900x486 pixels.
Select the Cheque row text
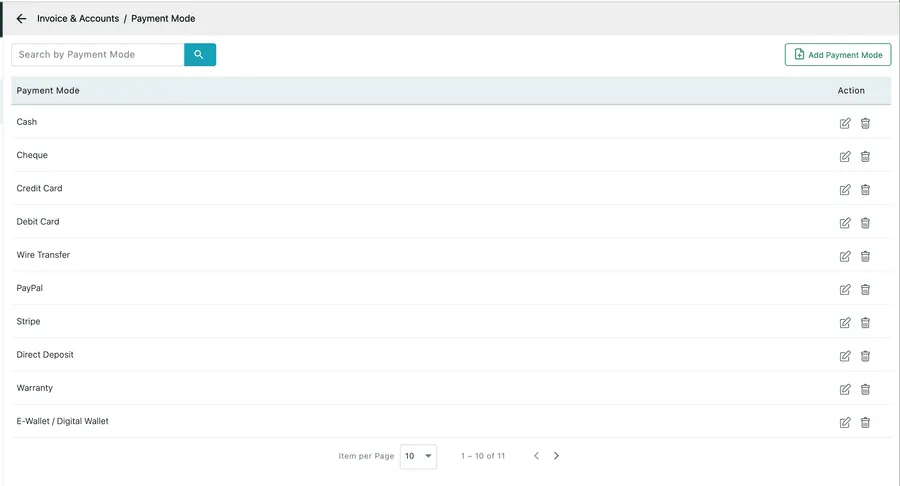[x=32, y=155]
